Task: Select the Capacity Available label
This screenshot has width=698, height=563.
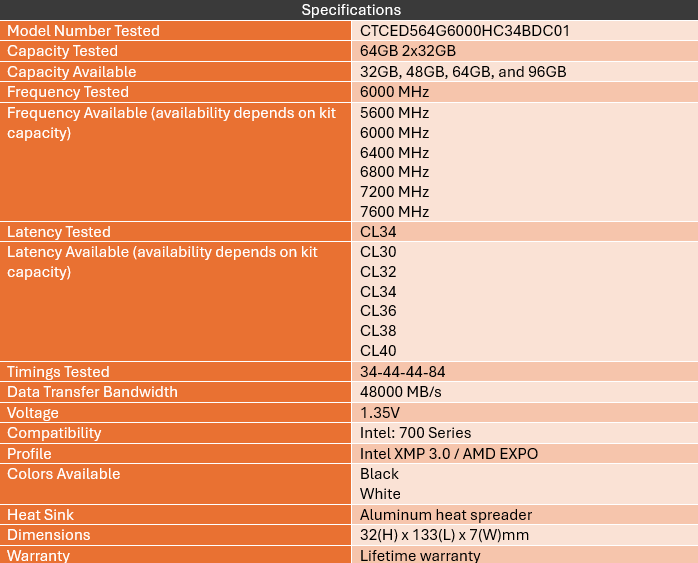Action: [72, 72]
